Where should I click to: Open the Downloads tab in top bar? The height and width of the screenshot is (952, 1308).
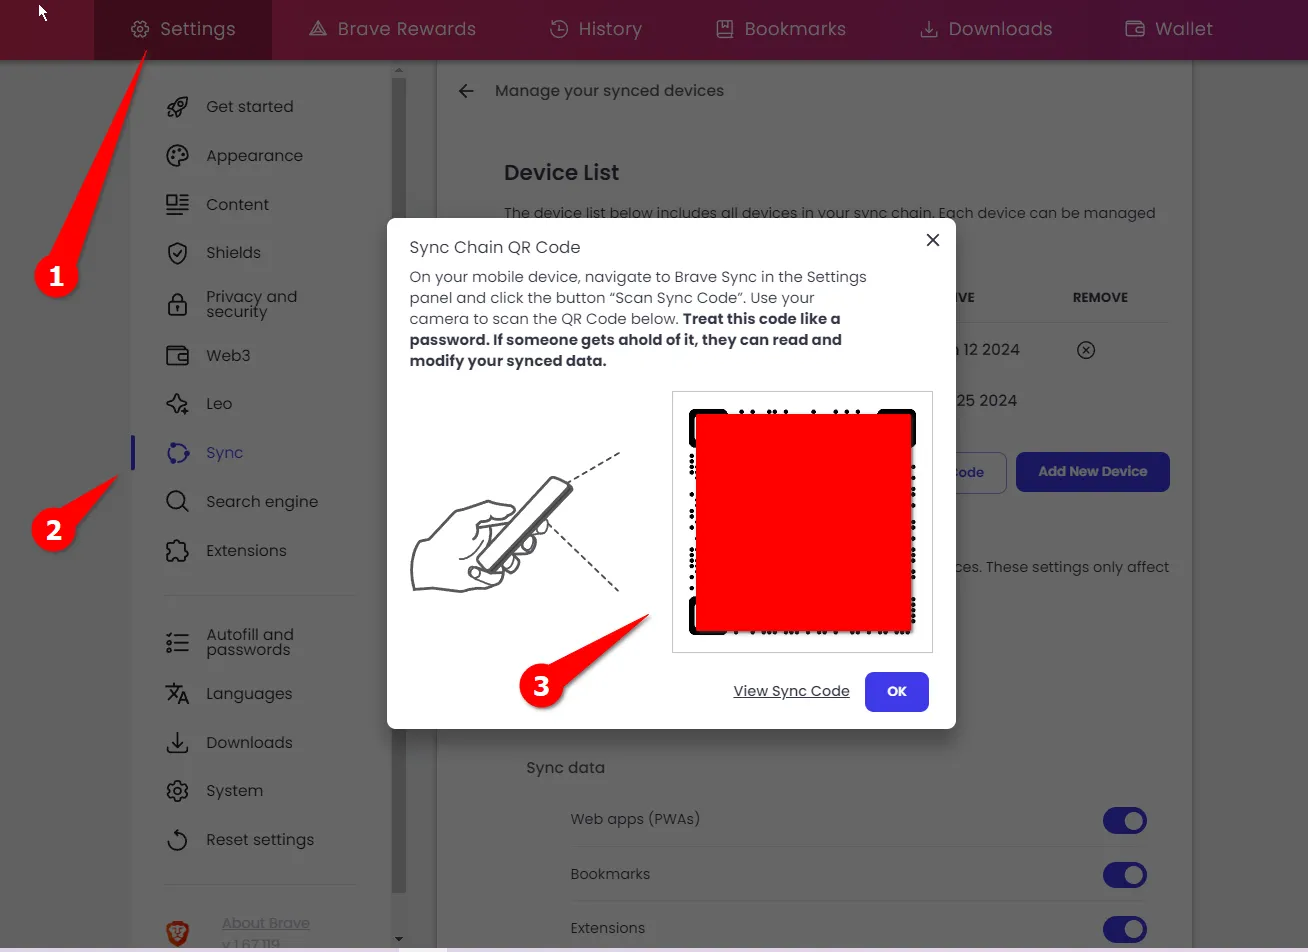tap(986, 29)
